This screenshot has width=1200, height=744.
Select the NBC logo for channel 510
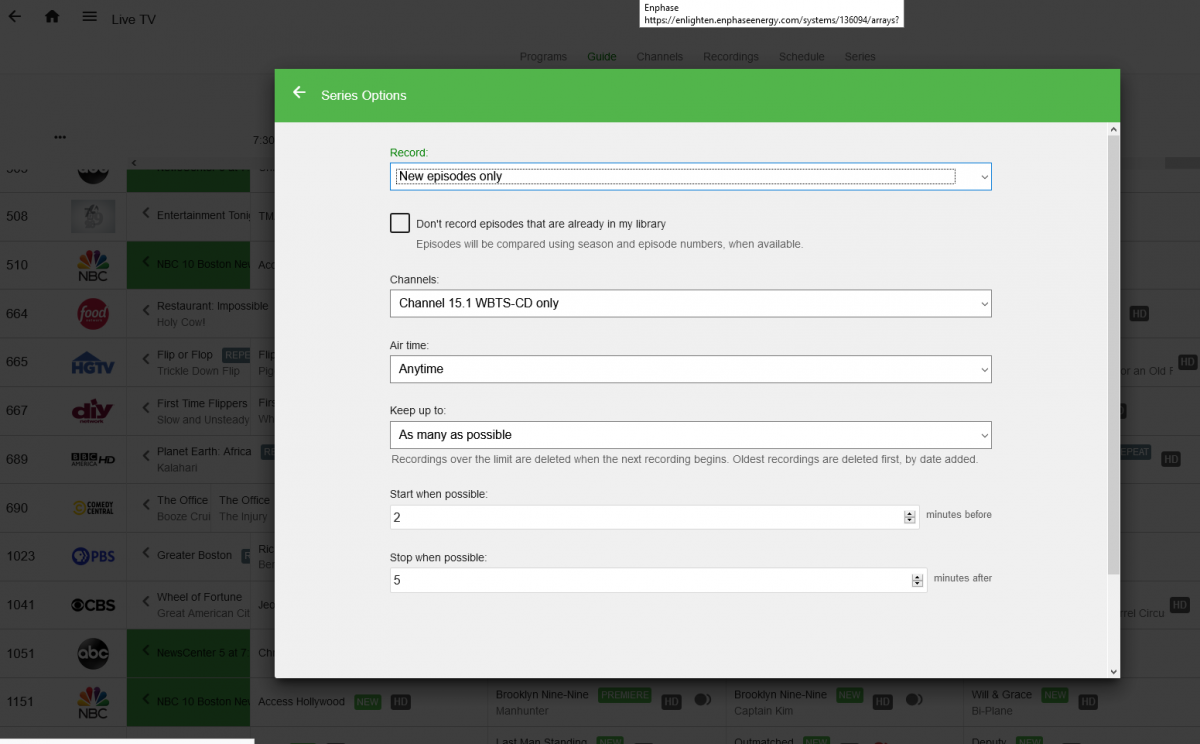(93, 265)
